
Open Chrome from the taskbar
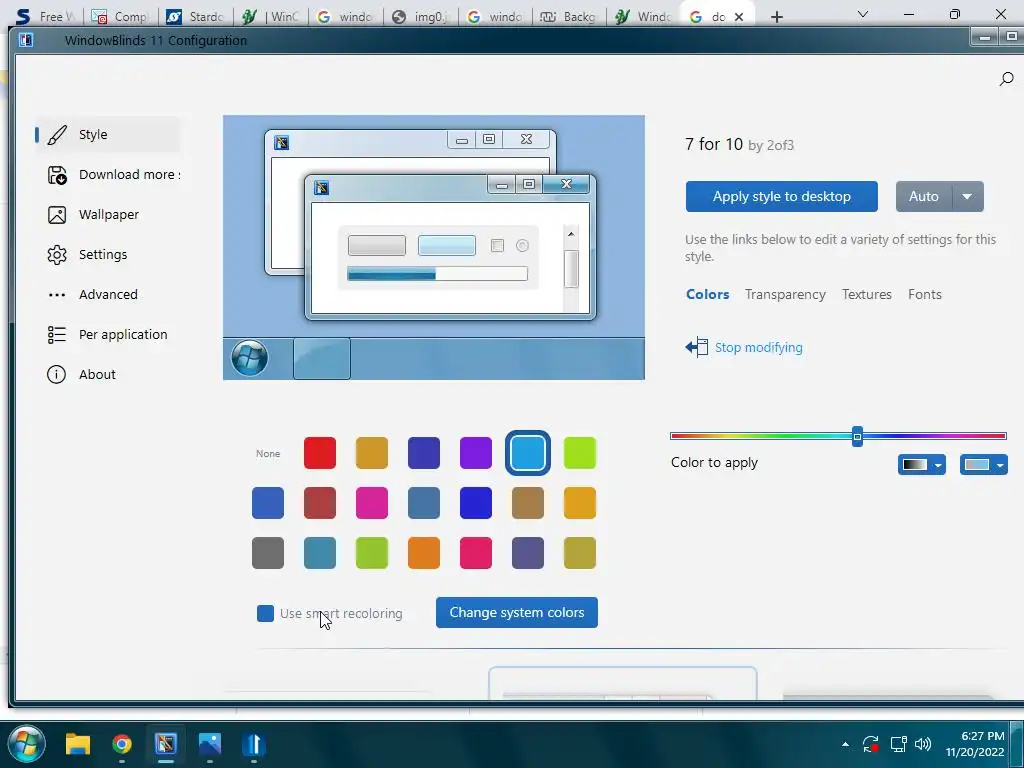click(121, 744)
